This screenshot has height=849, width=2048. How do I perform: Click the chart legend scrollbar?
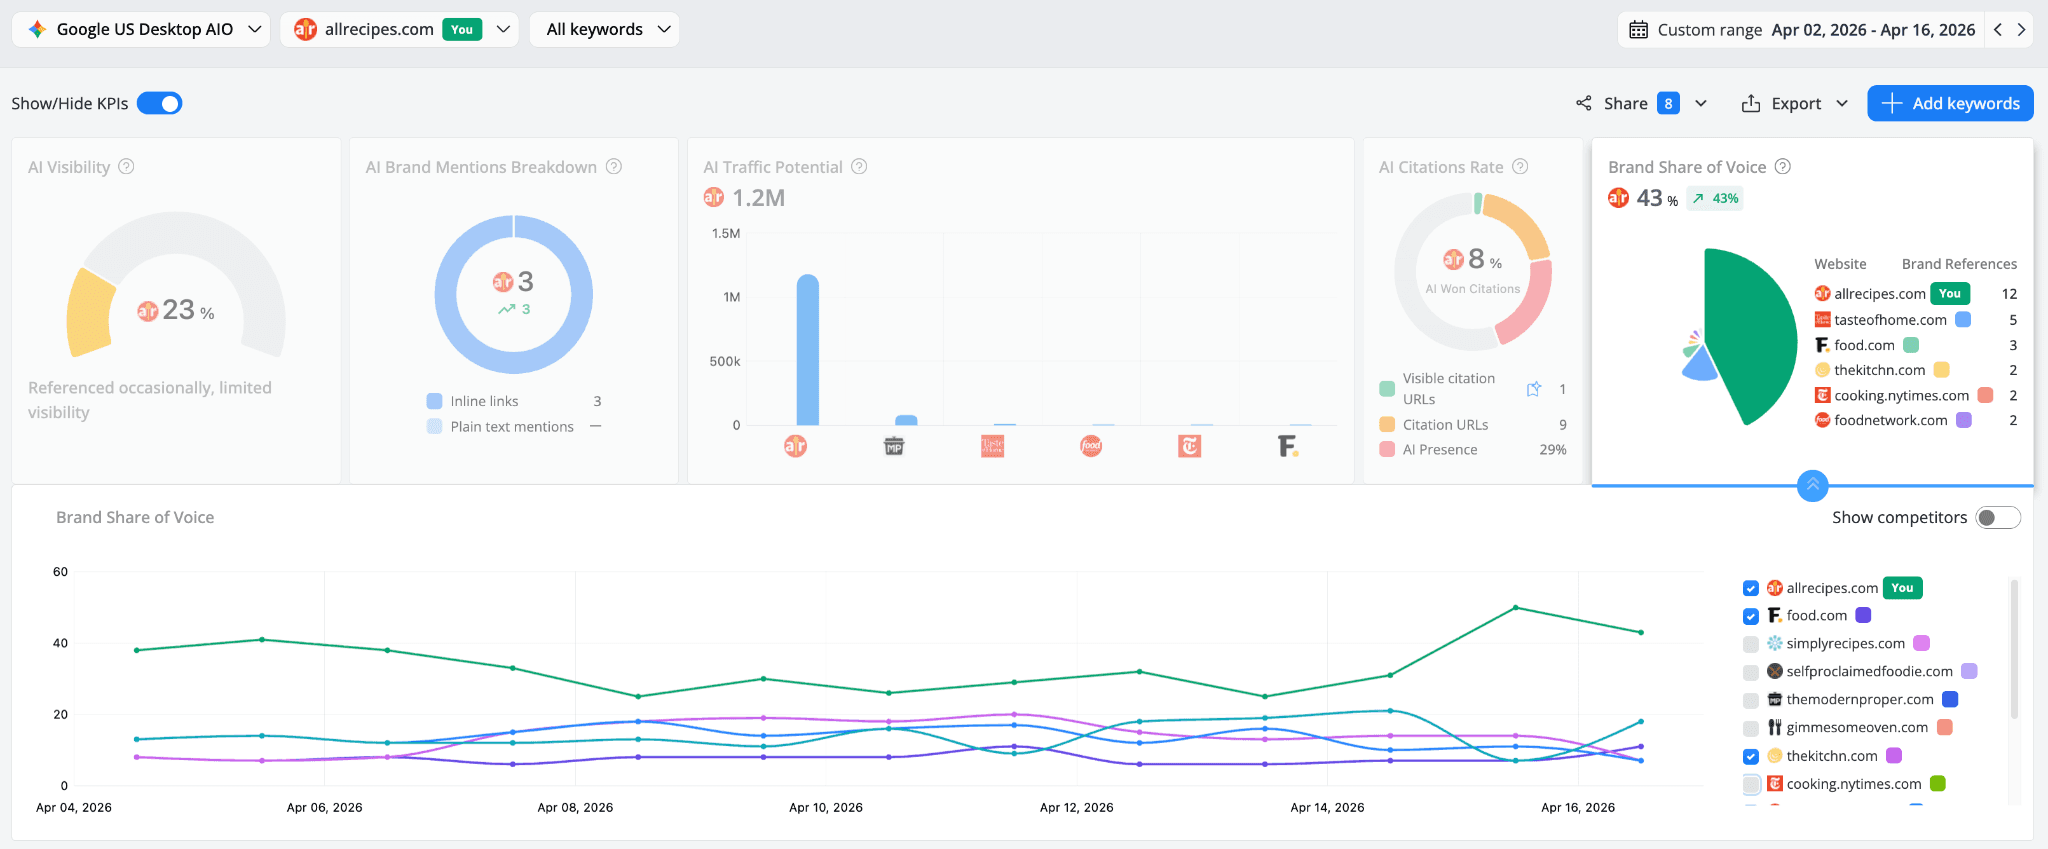pyautogui.click(x=2014, y=650)
